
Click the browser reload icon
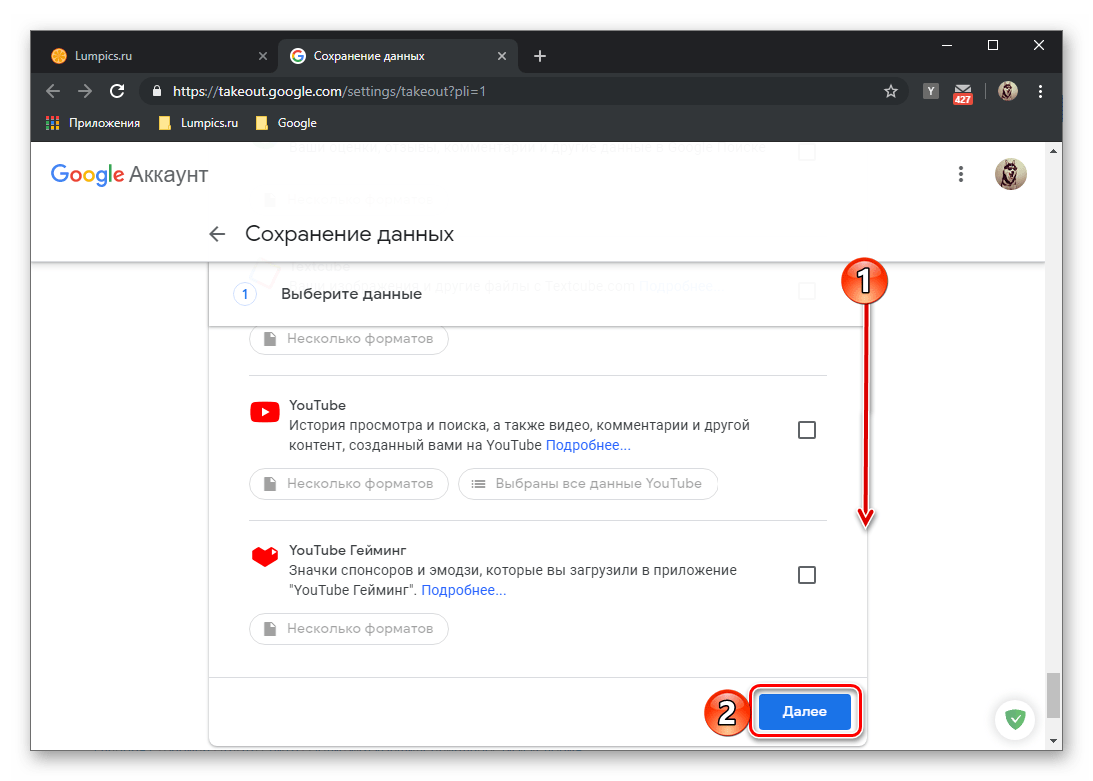click(117, 91)
